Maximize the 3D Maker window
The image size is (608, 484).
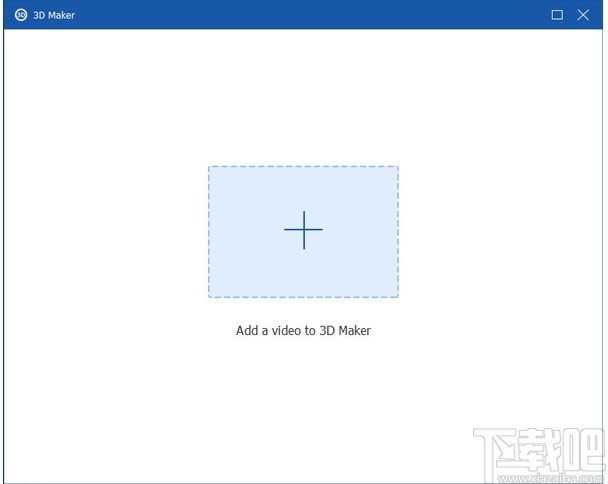pos(557,15)
